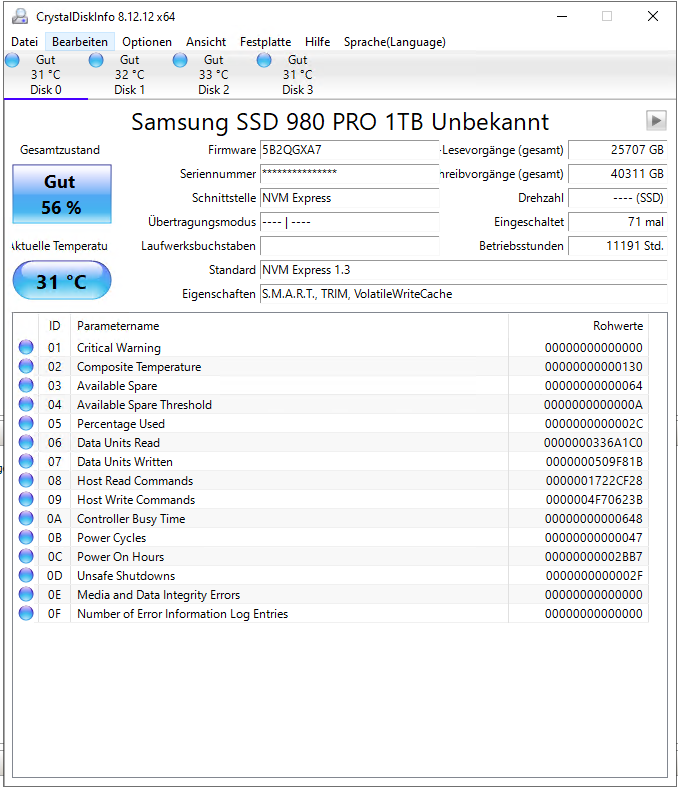Switch to Disk 1 tab label
Image resolution: width=678 pixels, height=787 pixels.
[129, 90]
